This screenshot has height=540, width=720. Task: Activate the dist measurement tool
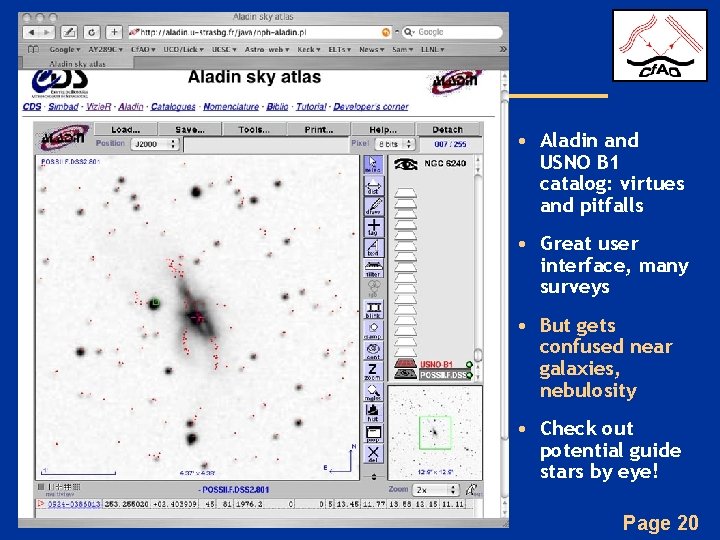point(373,186)
